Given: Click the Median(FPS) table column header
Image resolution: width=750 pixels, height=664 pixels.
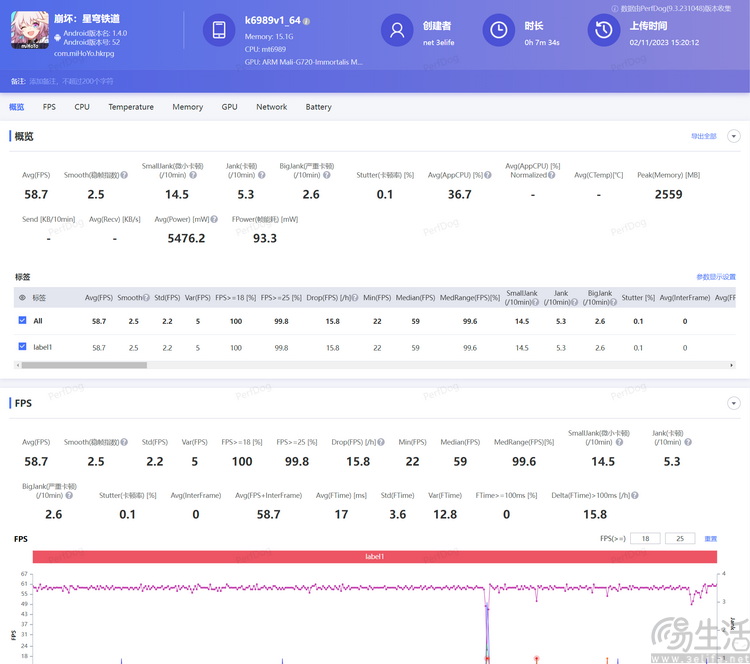Looking at the screenshot, I should click(x=415, y=298).
